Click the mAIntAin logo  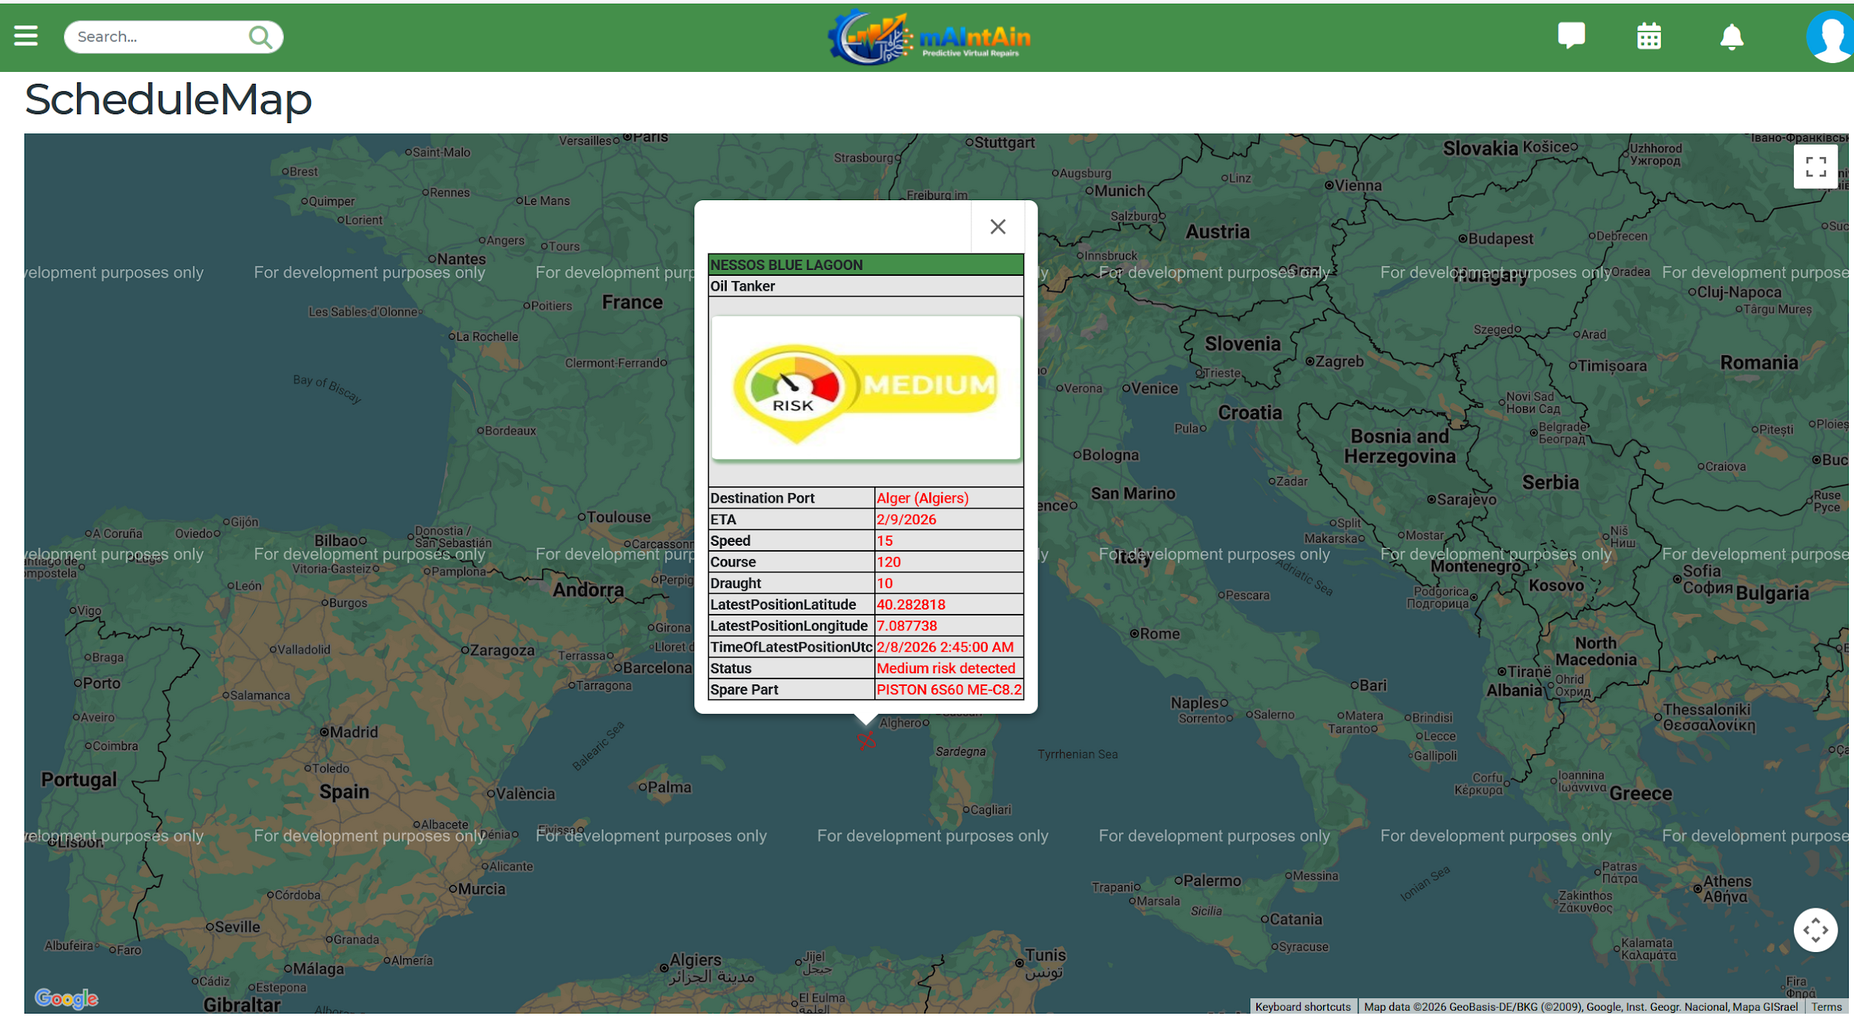[x=929, y=38]
